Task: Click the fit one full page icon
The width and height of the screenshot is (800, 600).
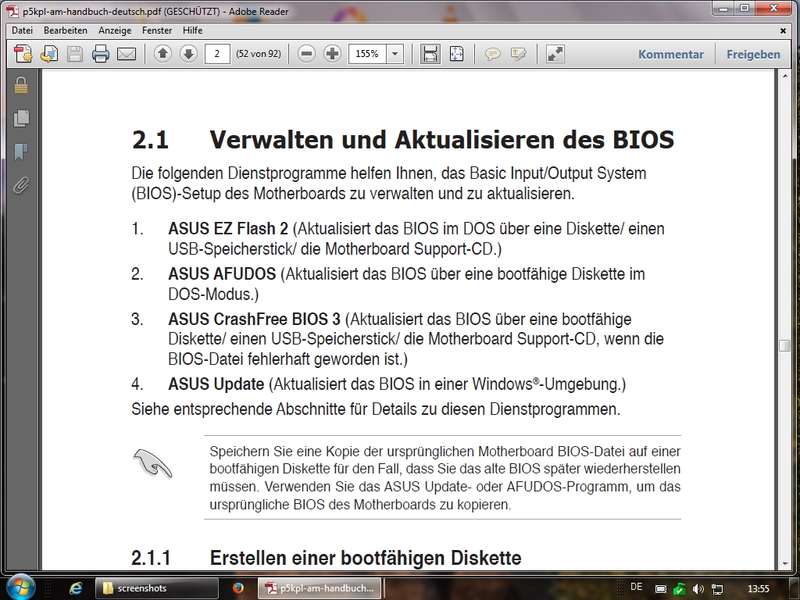Action: coord(457,54)
